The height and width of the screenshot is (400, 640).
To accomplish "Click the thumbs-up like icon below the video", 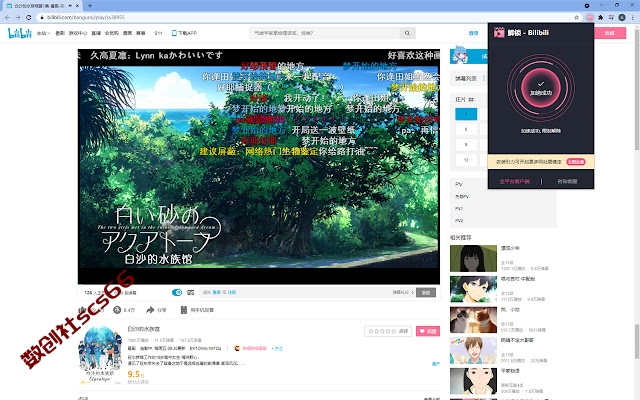I will click(82, 310).
